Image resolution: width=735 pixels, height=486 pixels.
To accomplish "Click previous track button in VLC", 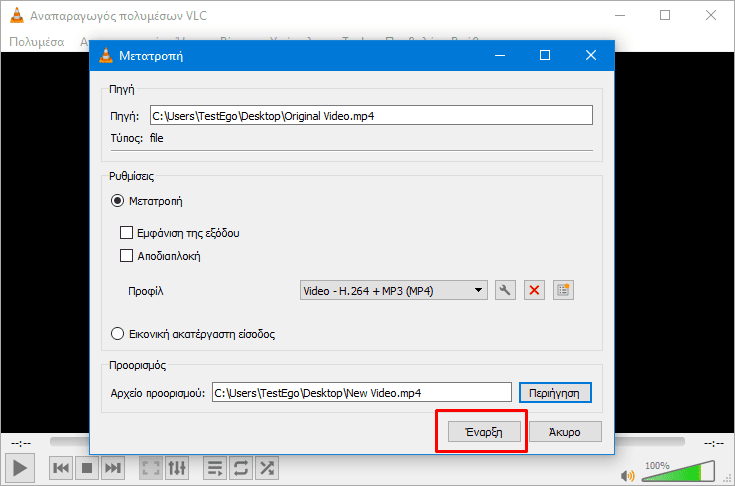I will [x=61, y=468].
